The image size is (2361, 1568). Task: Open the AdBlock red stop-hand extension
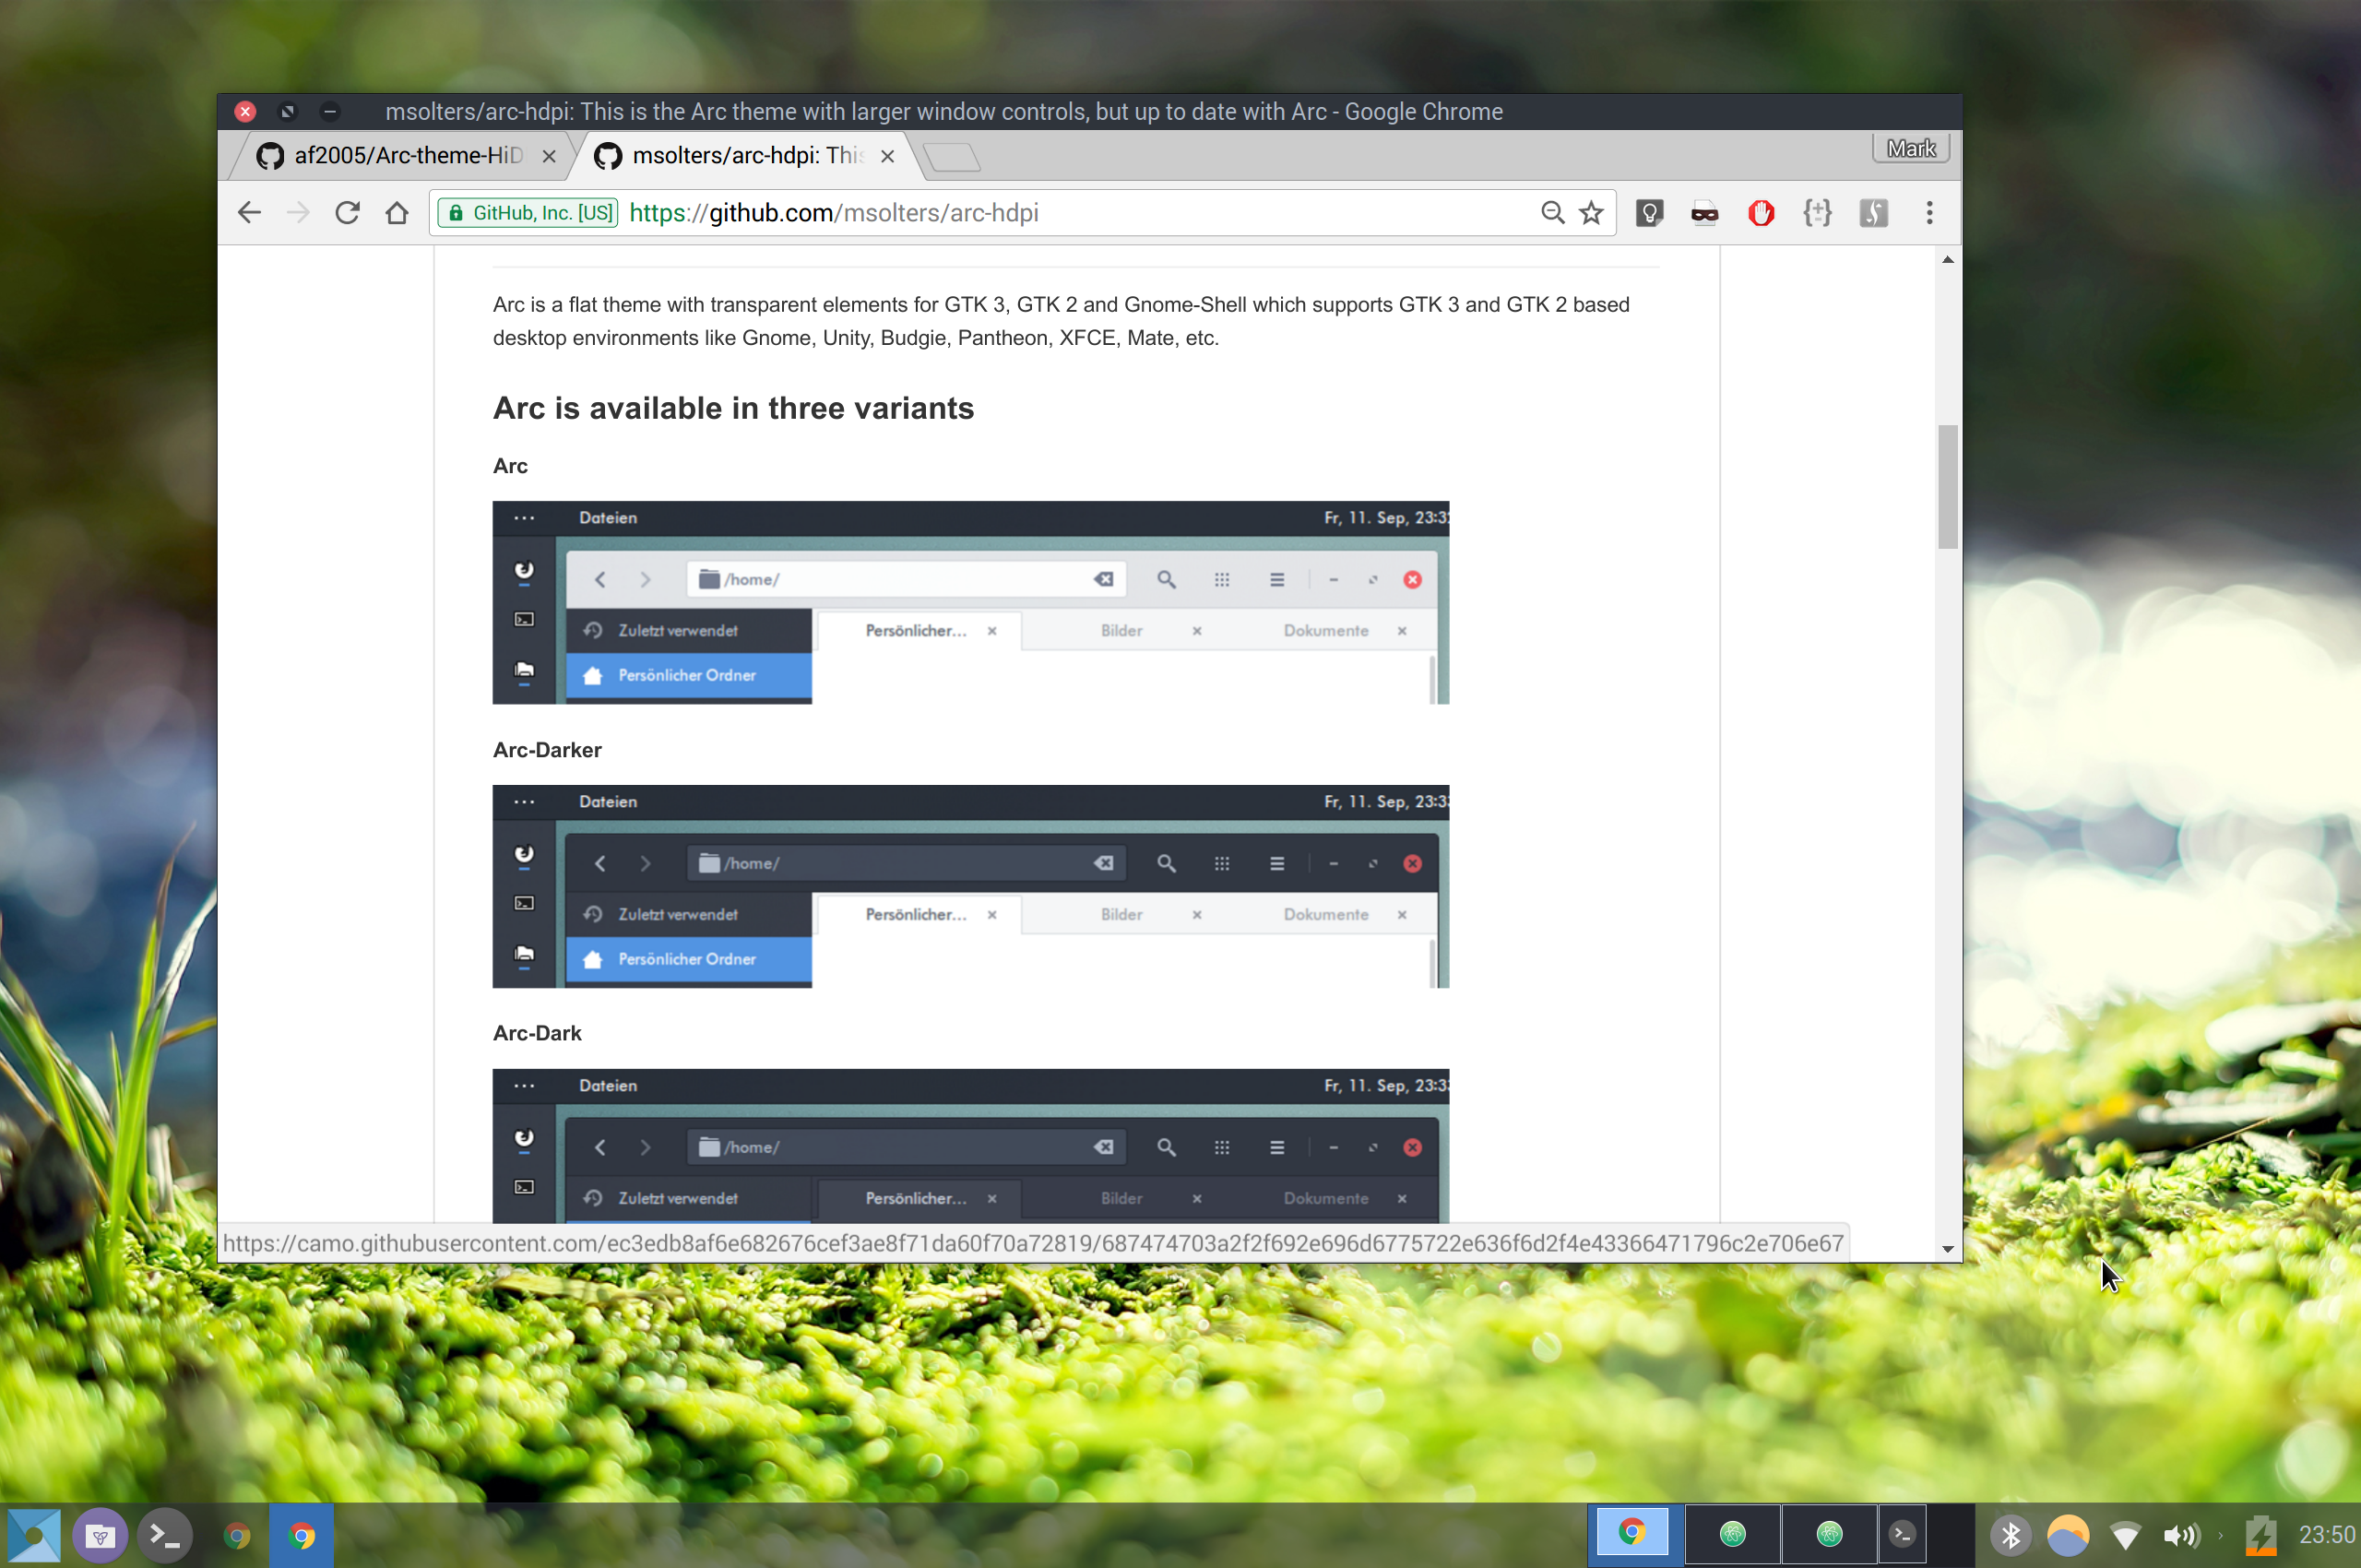[x=1761, y=213]
